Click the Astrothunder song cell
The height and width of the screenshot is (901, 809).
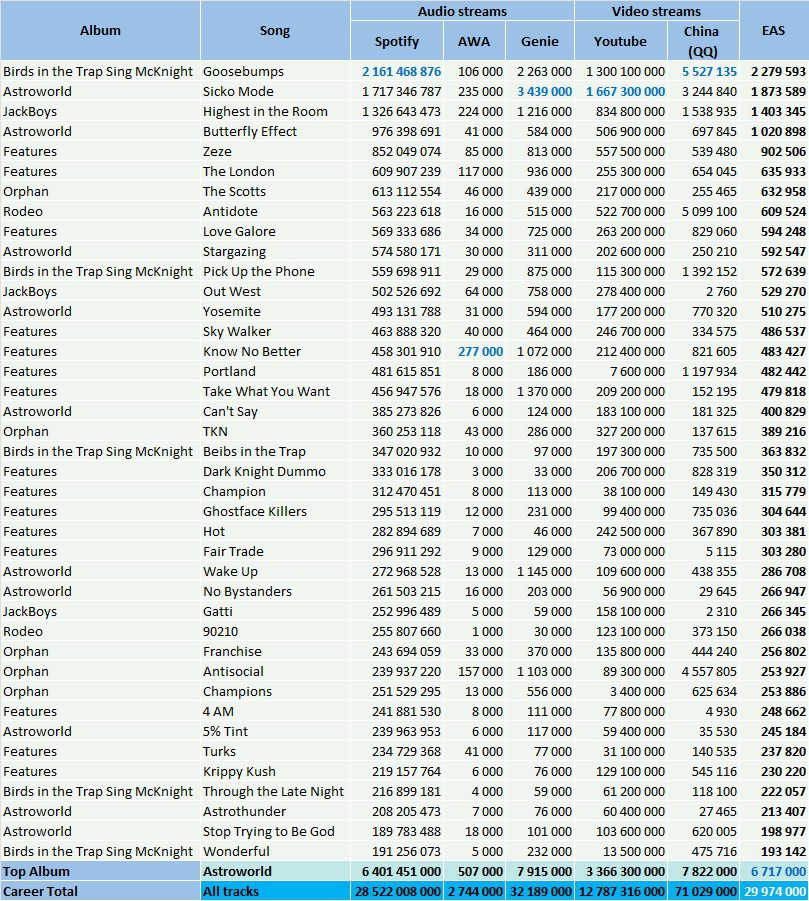click(x=275, y=811)
